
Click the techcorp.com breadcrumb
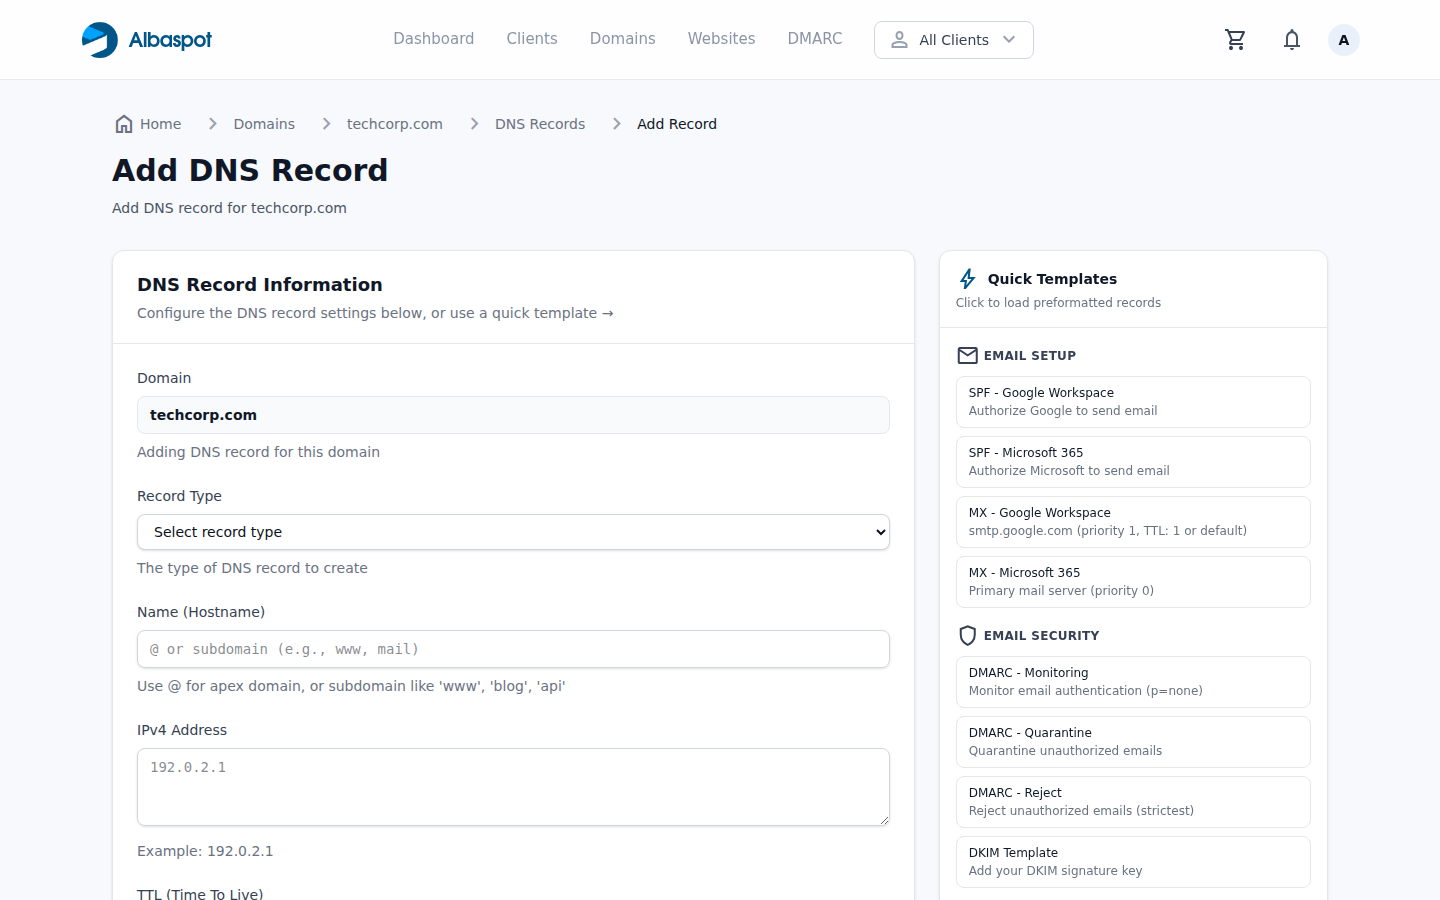(x=394, y=123)
